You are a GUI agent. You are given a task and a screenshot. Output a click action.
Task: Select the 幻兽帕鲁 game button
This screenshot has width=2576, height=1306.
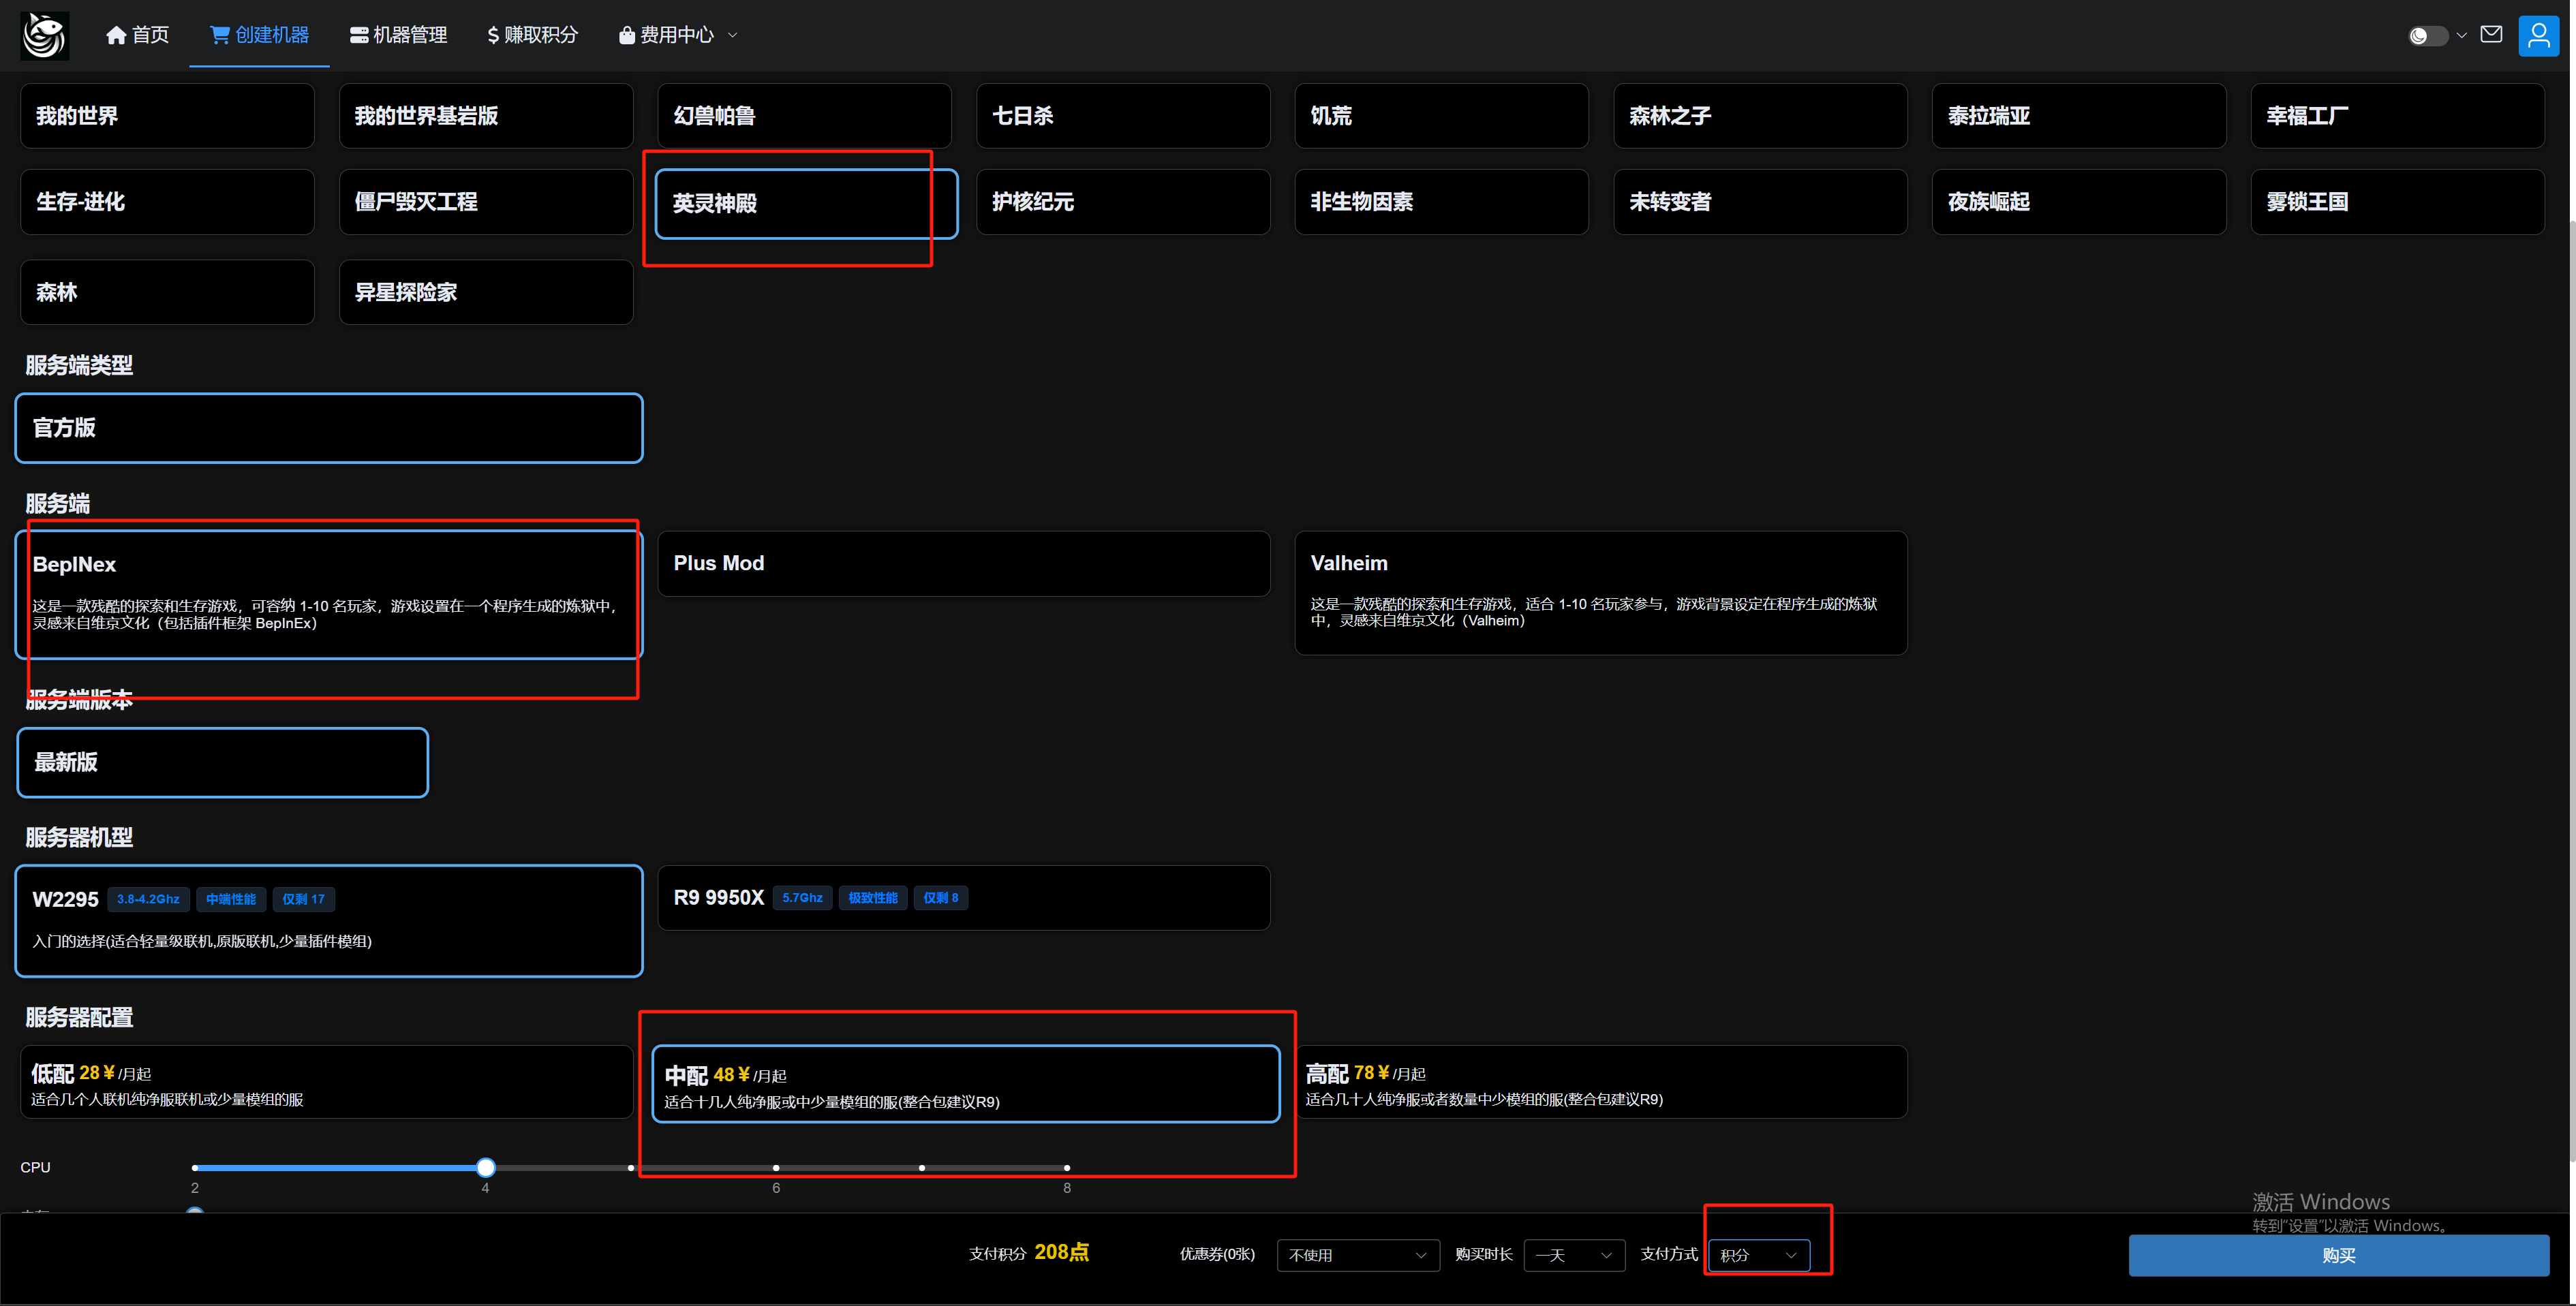click(x=804, y=116)
